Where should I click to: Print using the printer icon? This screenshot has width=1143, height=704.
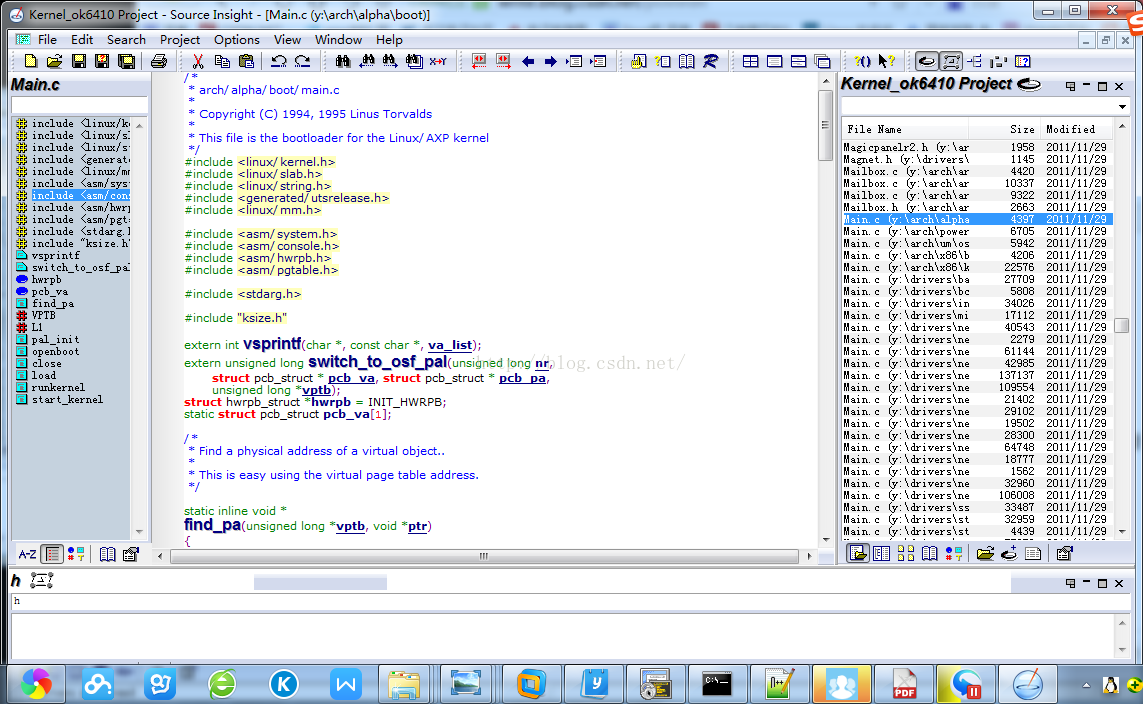tap(158, 61)
